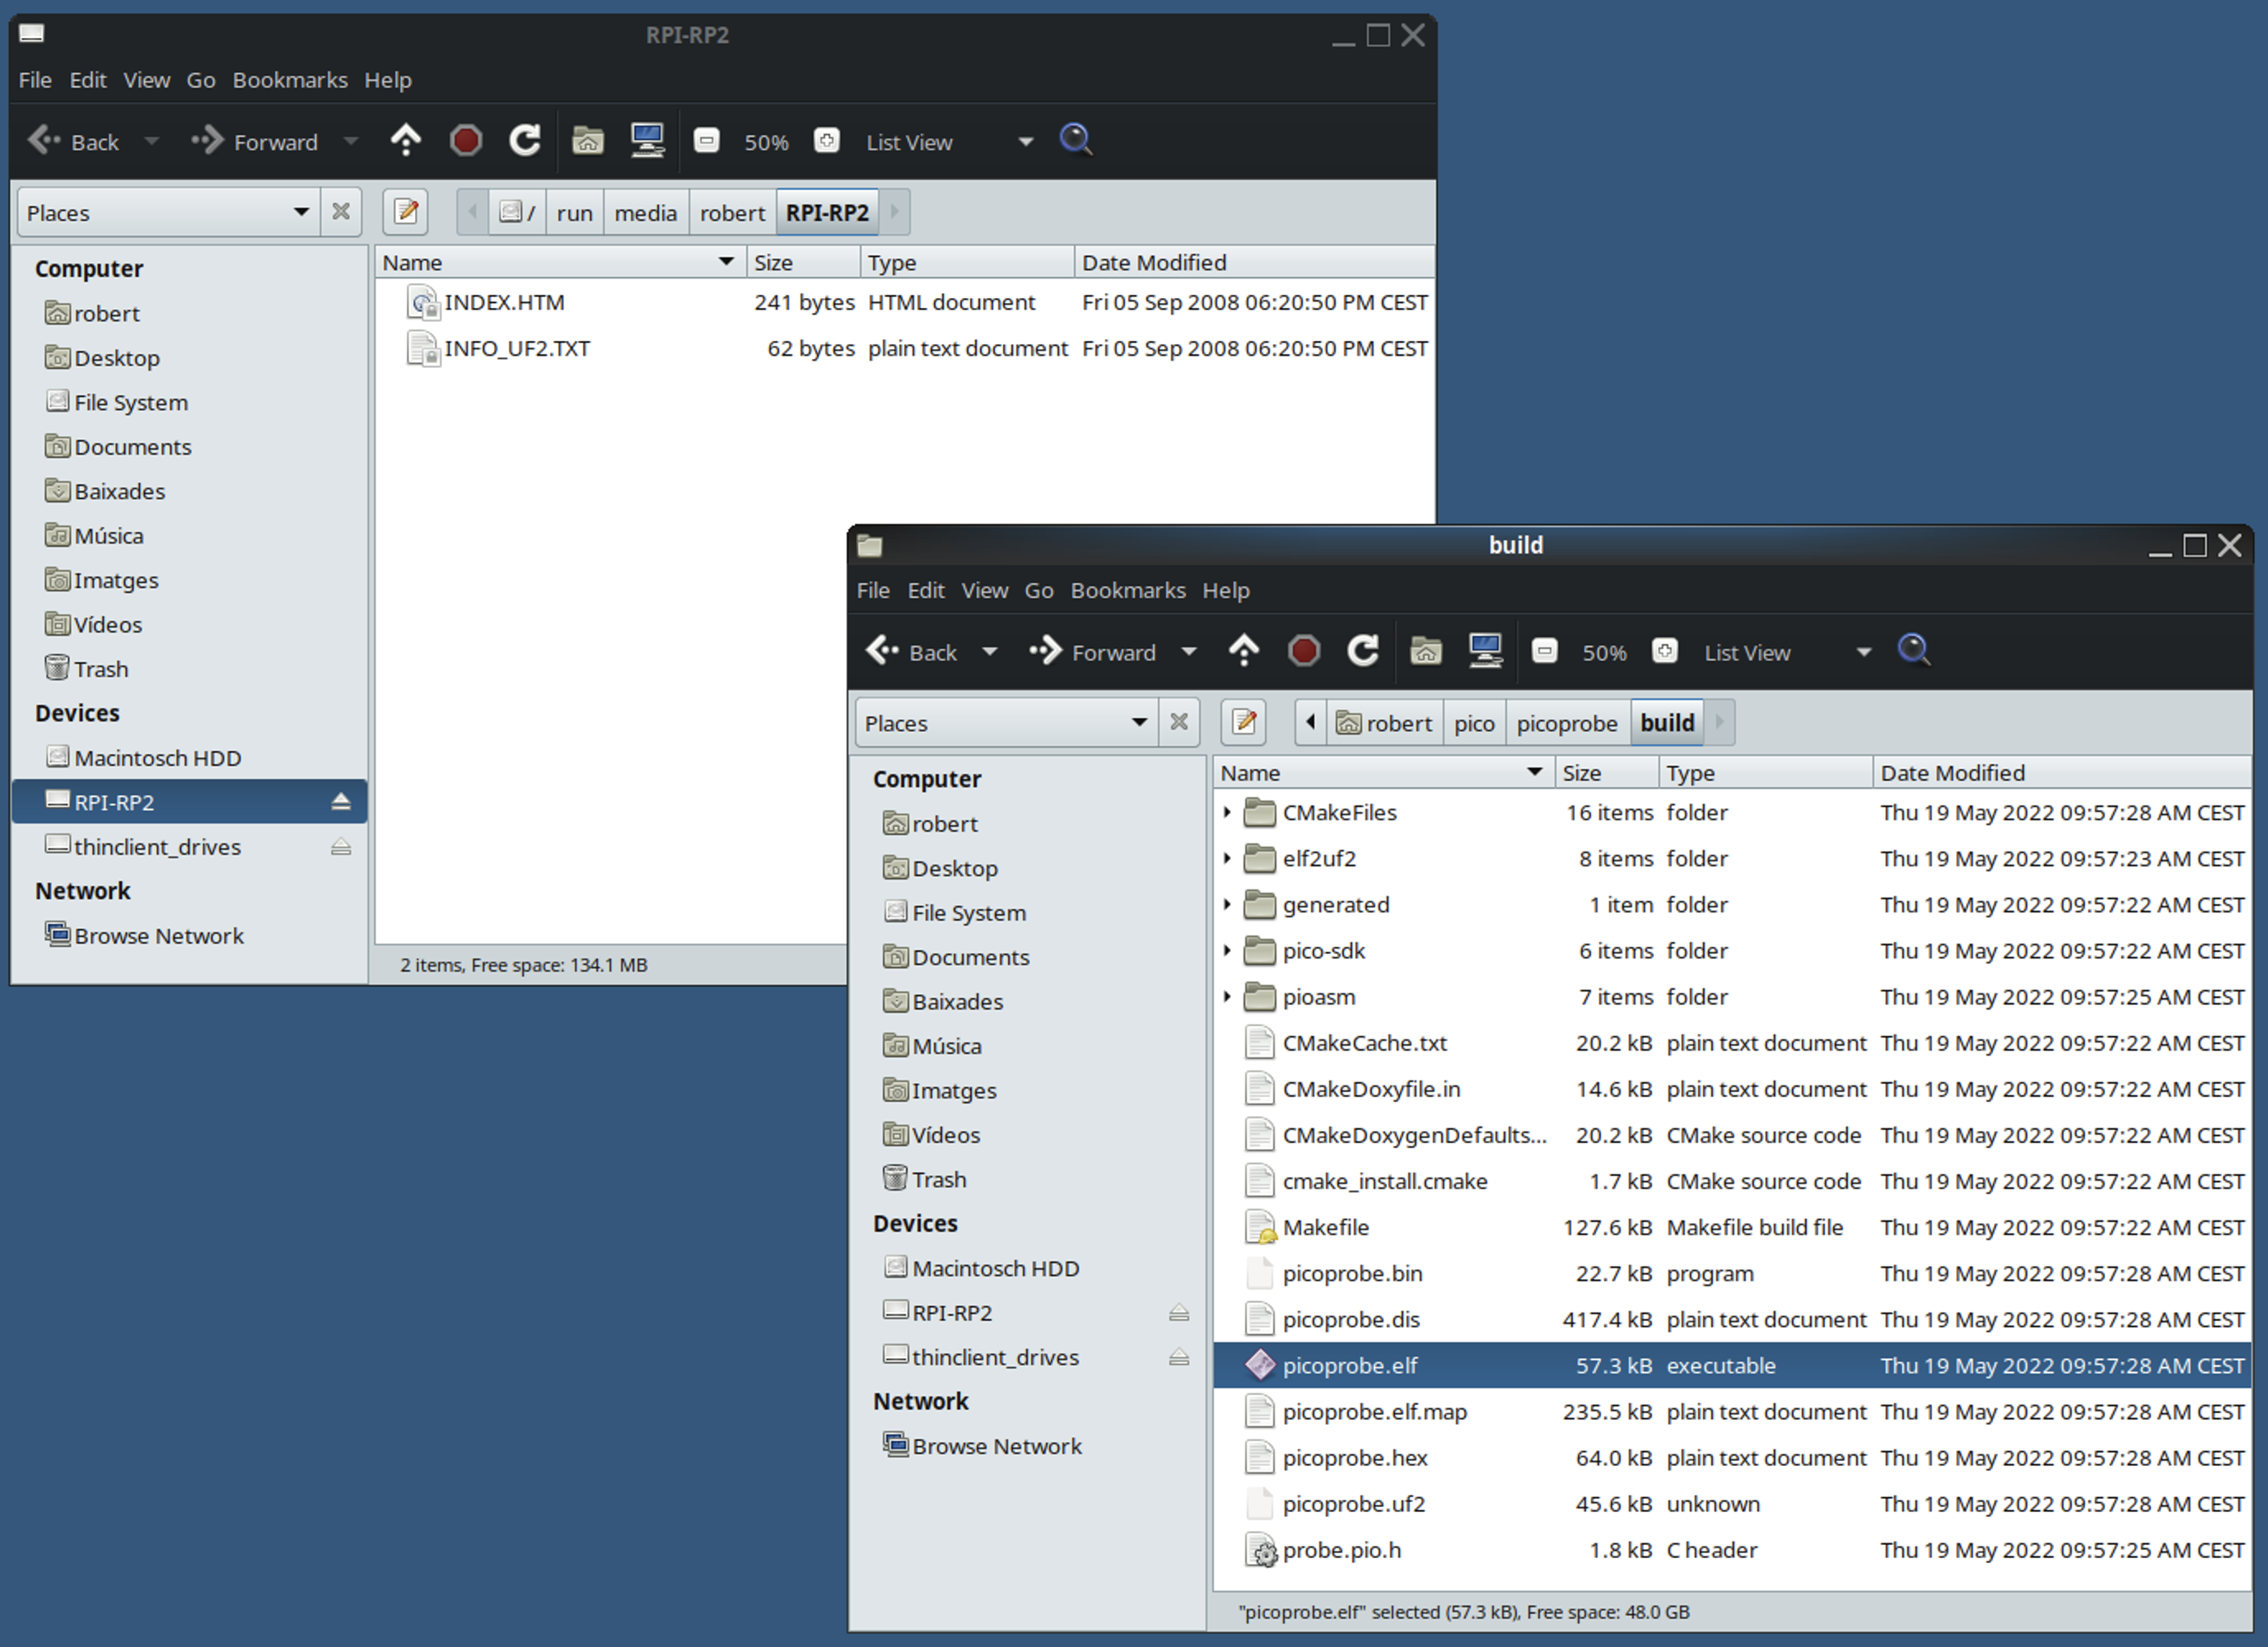Toggle location edit button in RPI-RP2 window
2268x1647 pixels.
[x=406, y=212]
